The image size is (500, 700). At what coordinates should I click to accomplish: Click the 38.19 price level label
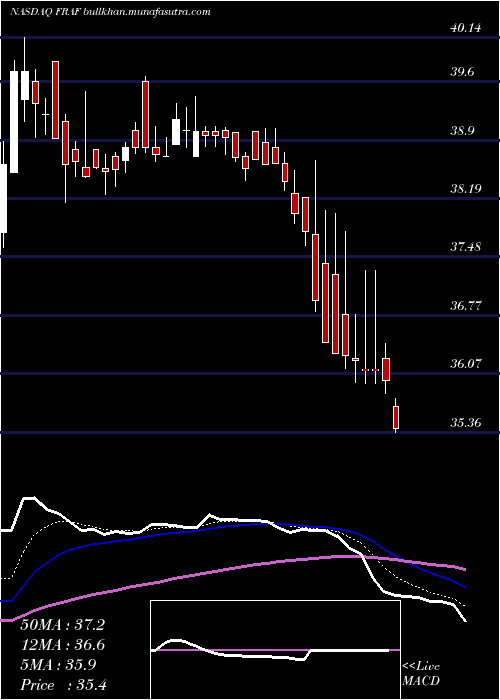point(465,188)
